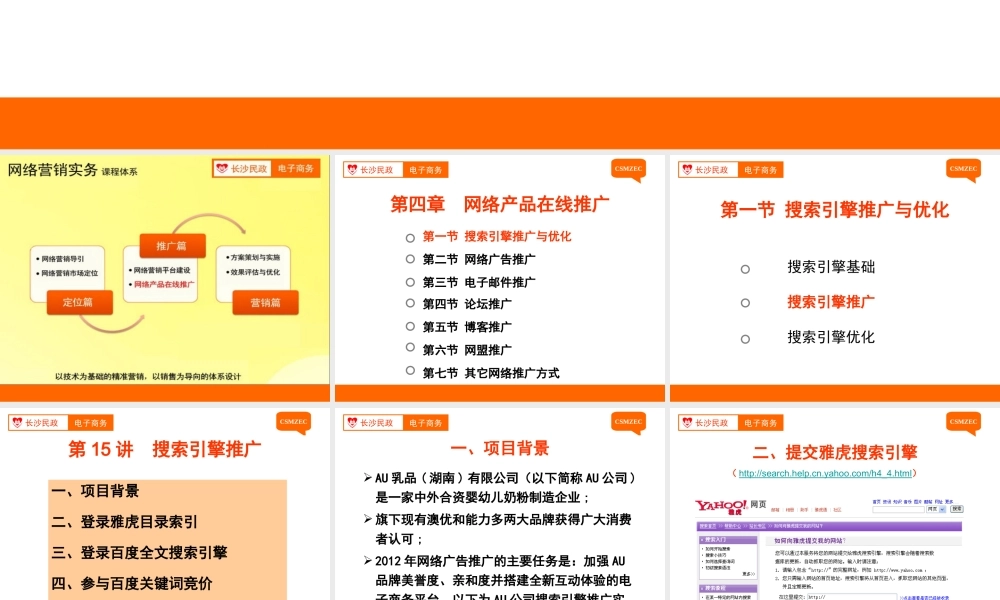Expand the 搜索入门 panel header in the Yahoo page

(727, 540)
